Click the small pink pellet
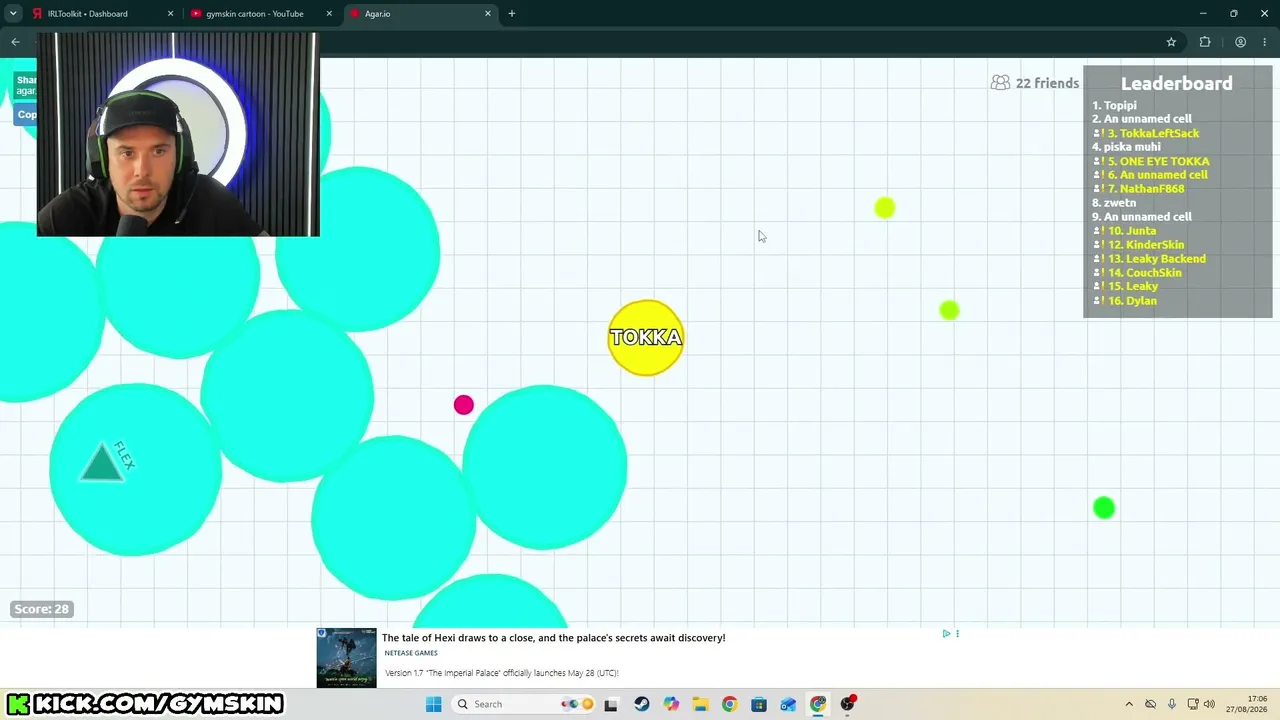This screenshot has width=1280, height=720. (463, 405)
